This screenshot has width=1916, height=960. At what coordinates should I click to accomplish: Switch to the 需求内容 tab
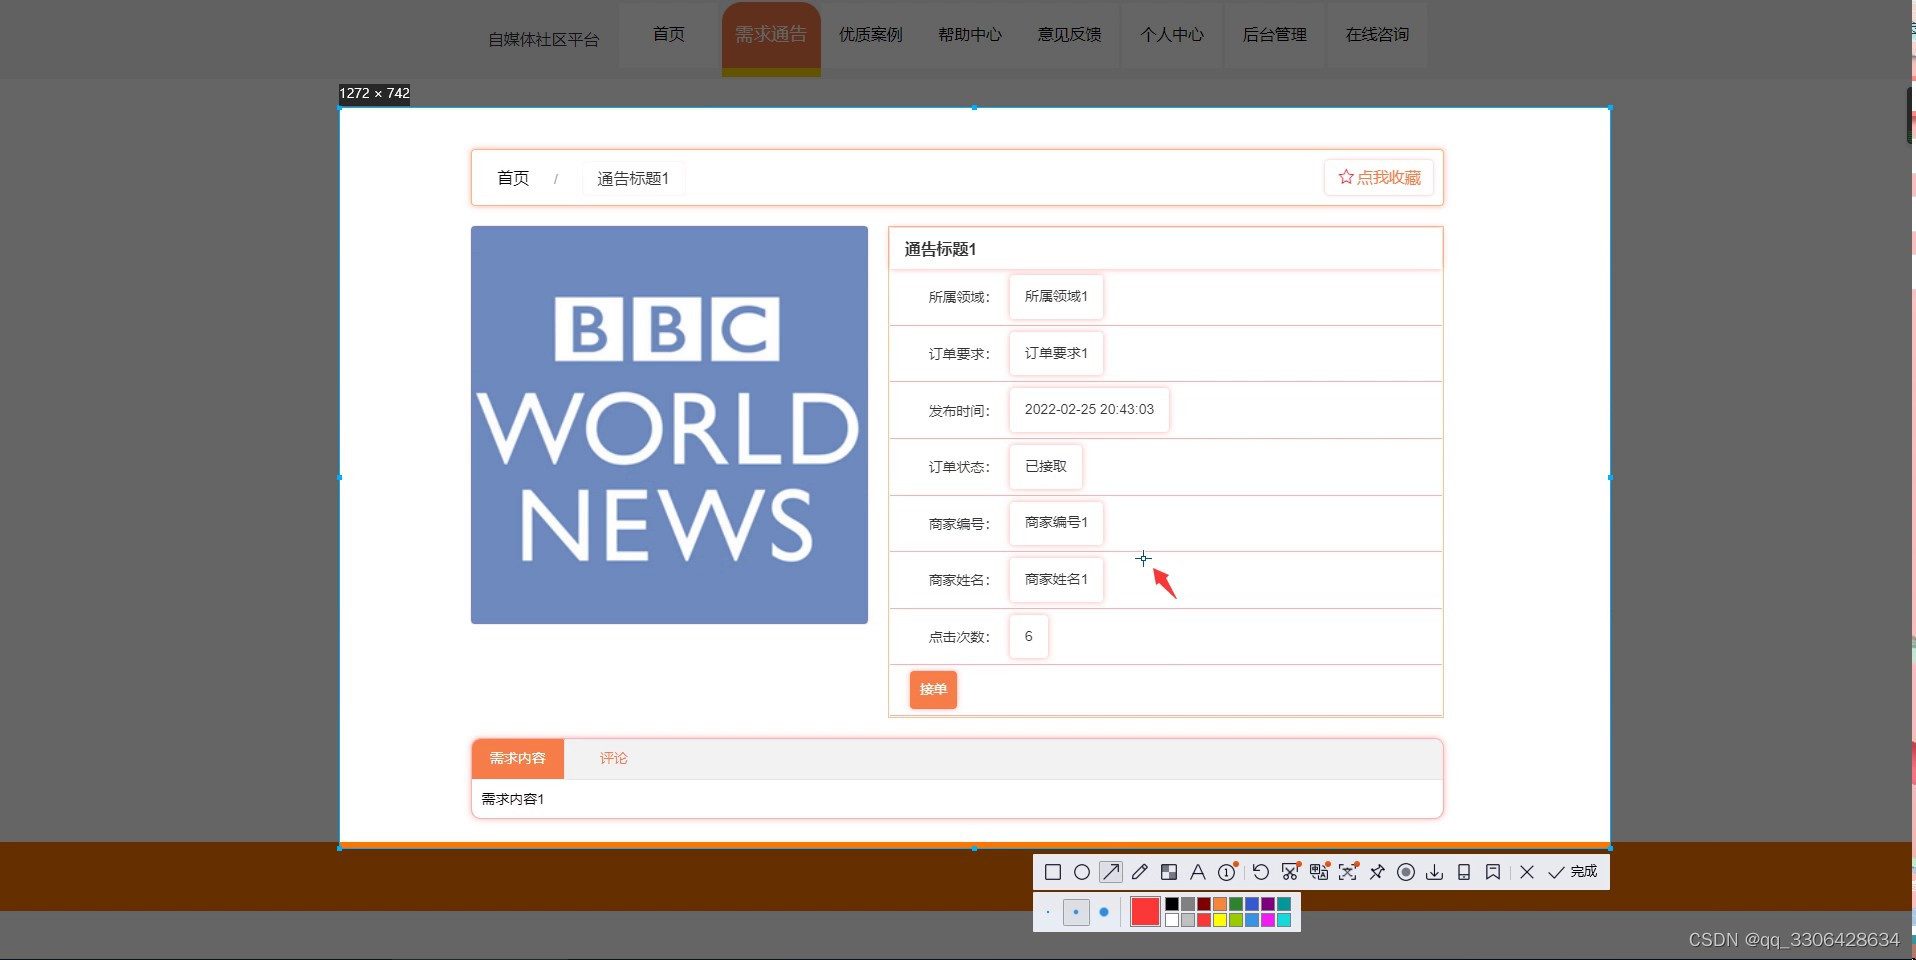pyautogui.click(x=518, y=758)
